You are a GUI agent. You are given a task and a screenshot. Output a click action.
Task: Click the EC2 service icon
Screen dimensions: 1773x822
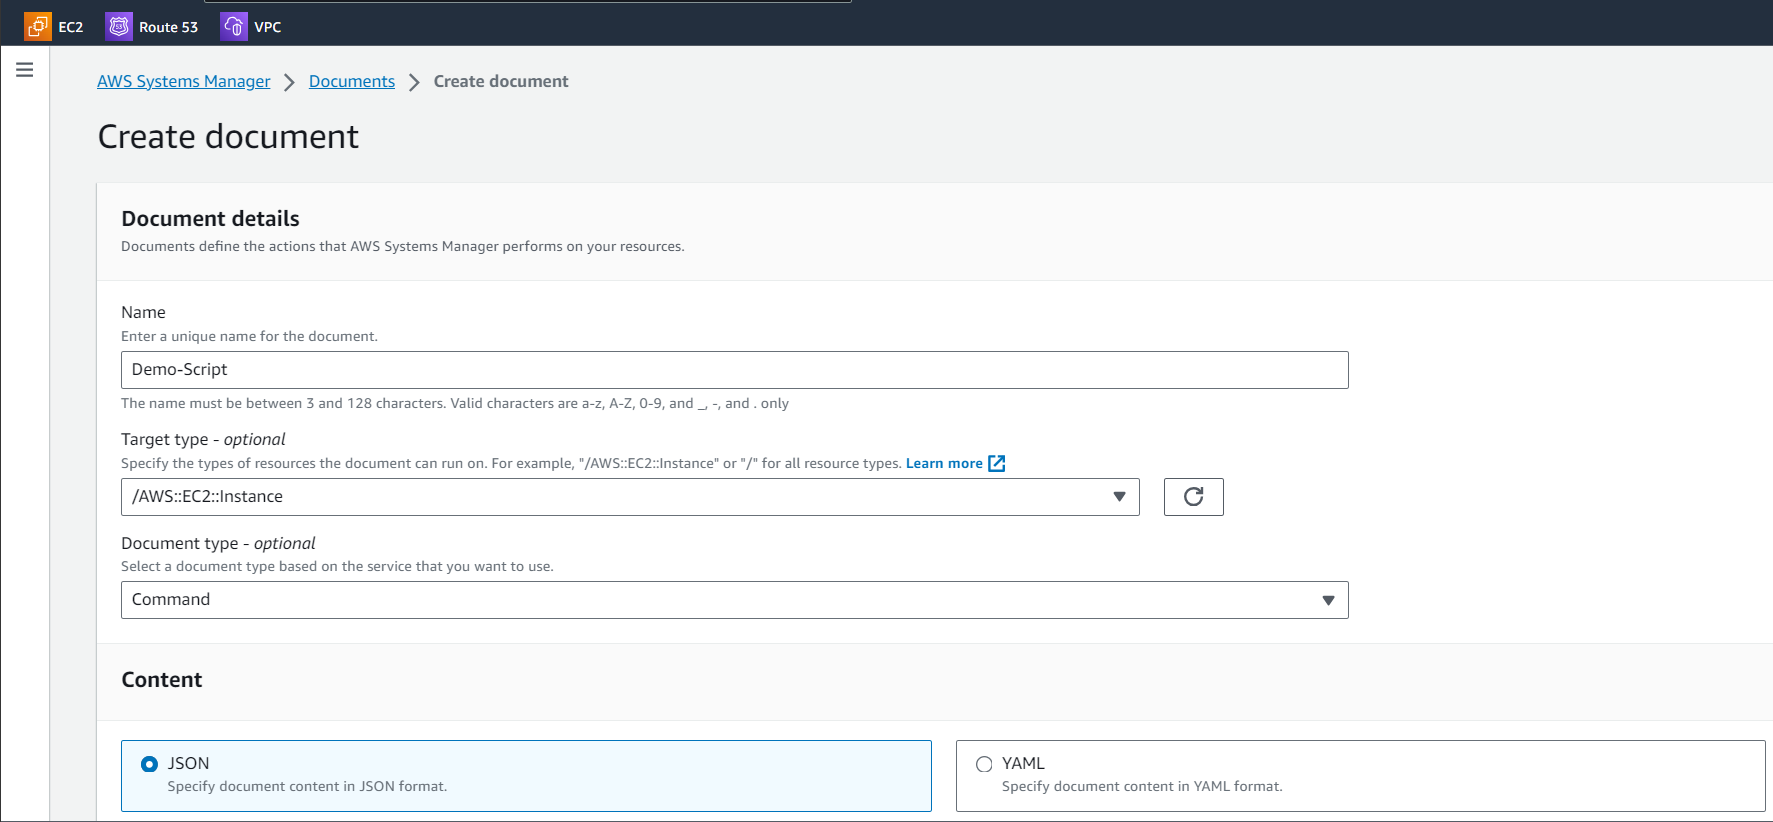37,27
